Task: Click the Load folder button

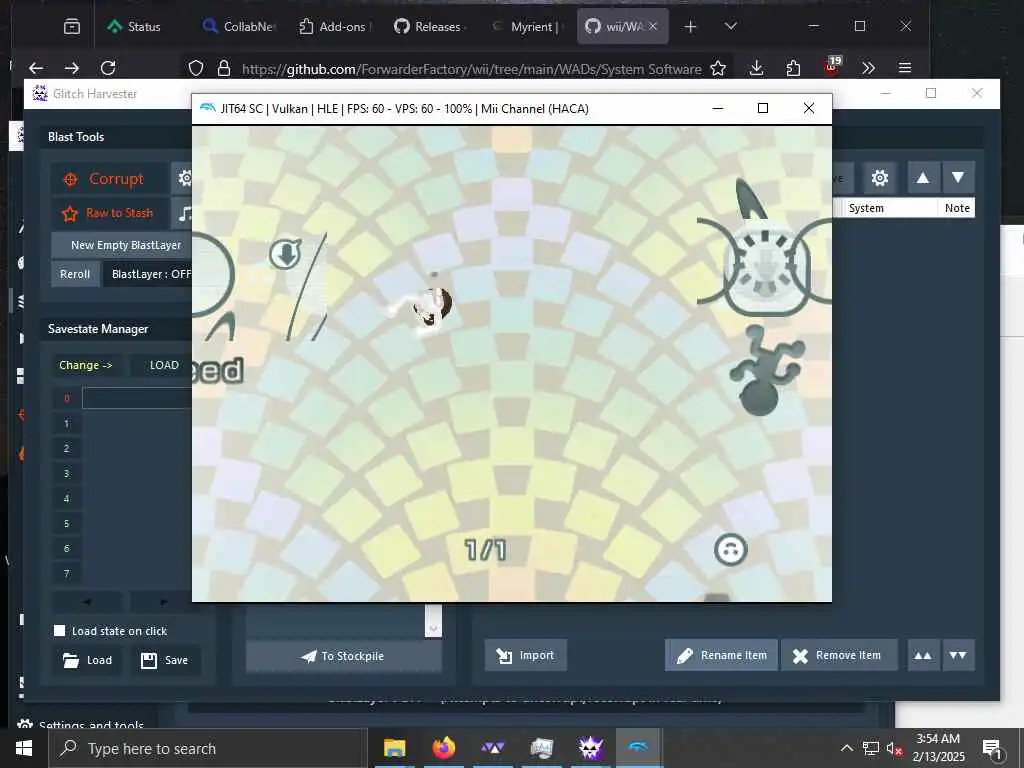Action: (87, 660)
